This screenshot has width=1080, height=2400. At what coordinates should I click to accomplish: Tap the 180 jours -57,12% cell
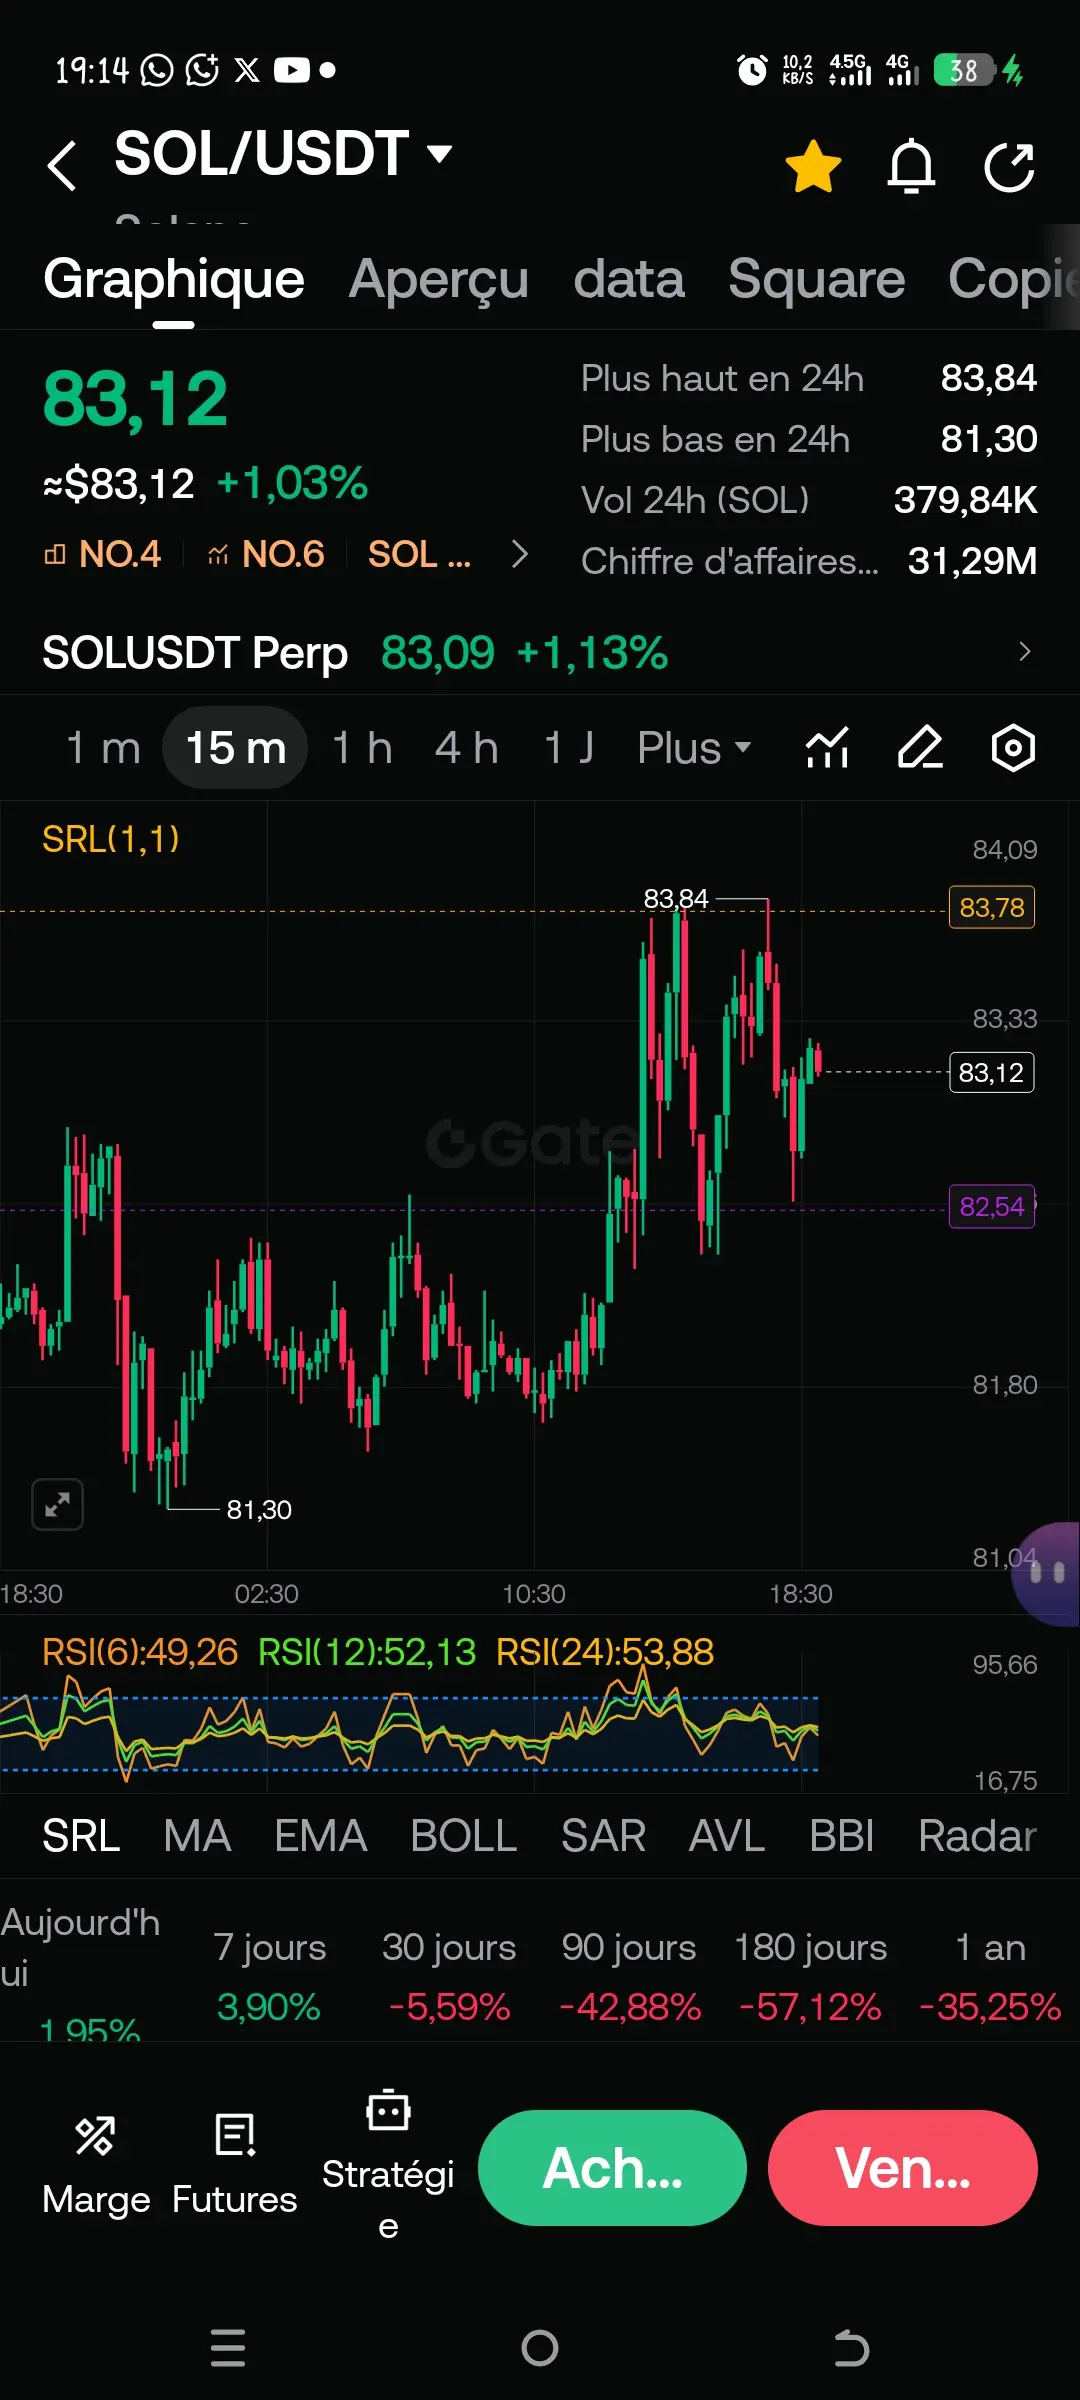point(810,1977)
